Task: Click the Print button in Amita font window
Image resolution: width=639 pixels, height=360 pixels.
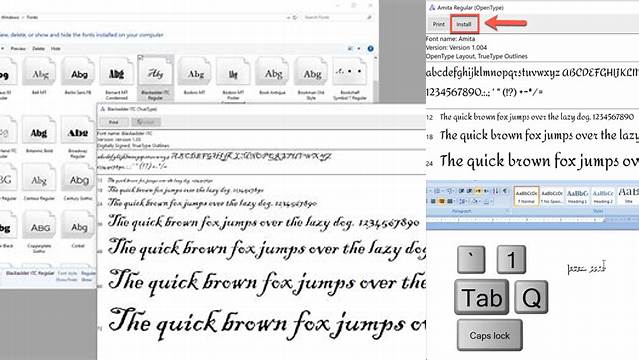Action: click(x=438, y=24)
